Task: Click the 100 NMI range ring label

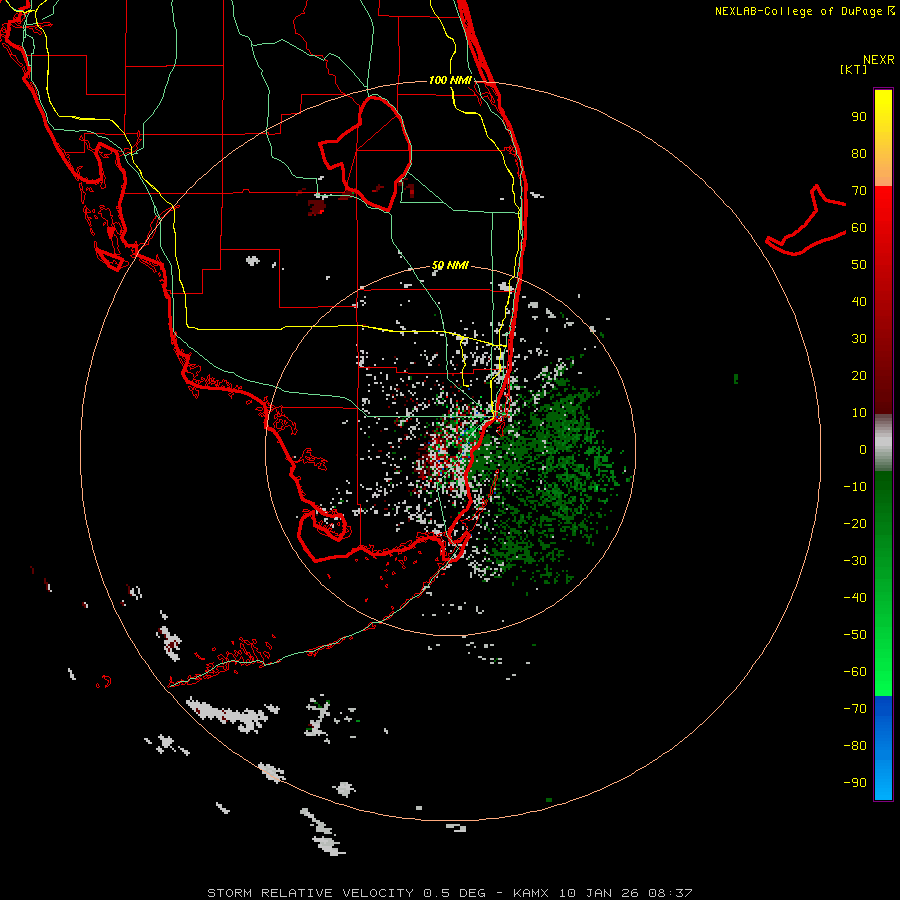Action: 450,80
